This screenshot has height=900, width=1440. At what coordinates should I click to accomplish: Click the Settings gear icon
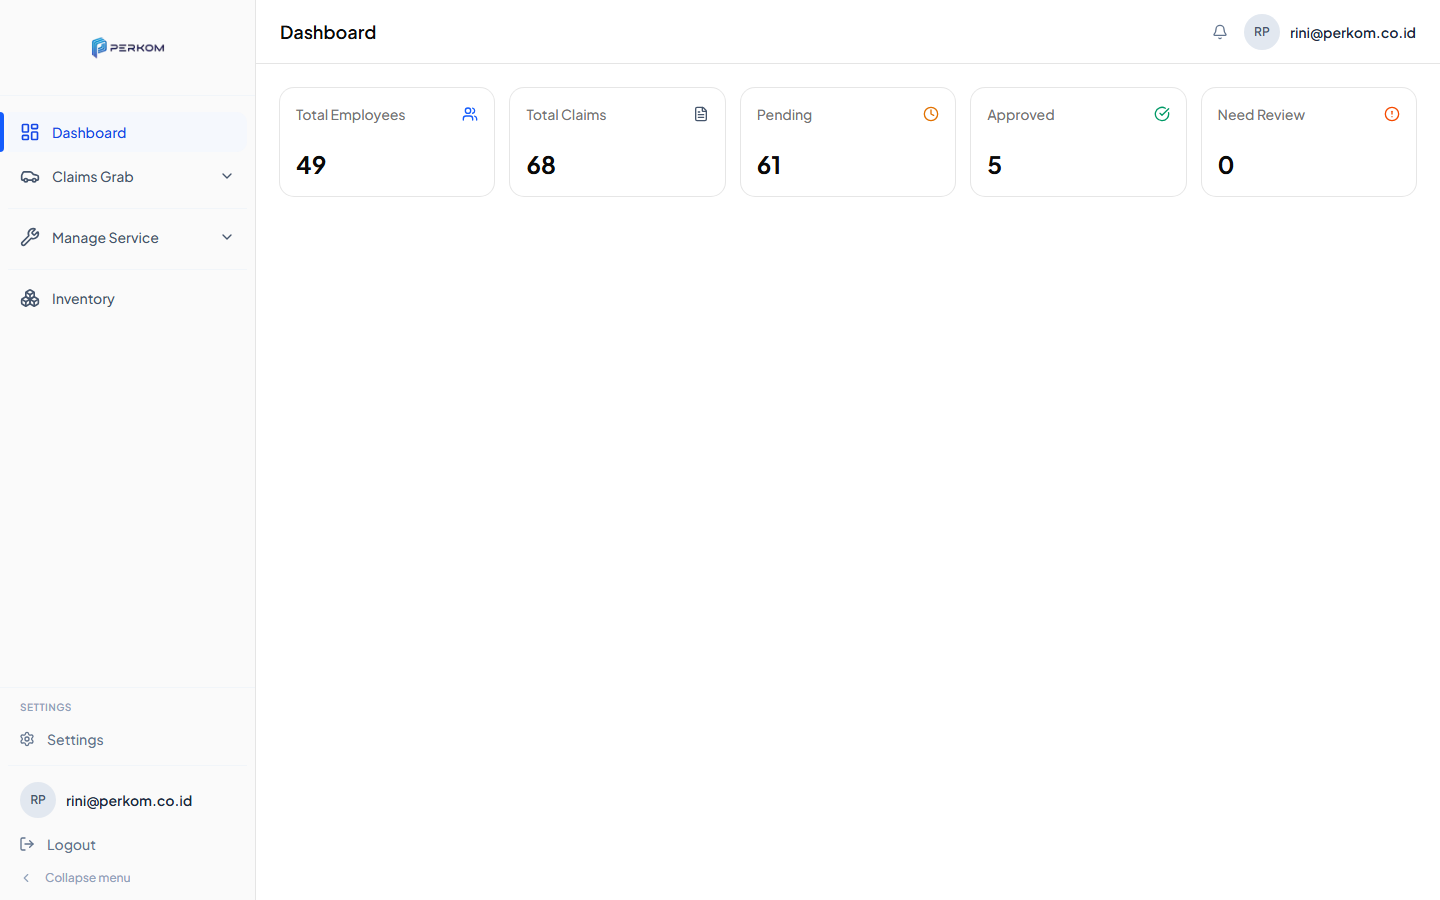27,739
